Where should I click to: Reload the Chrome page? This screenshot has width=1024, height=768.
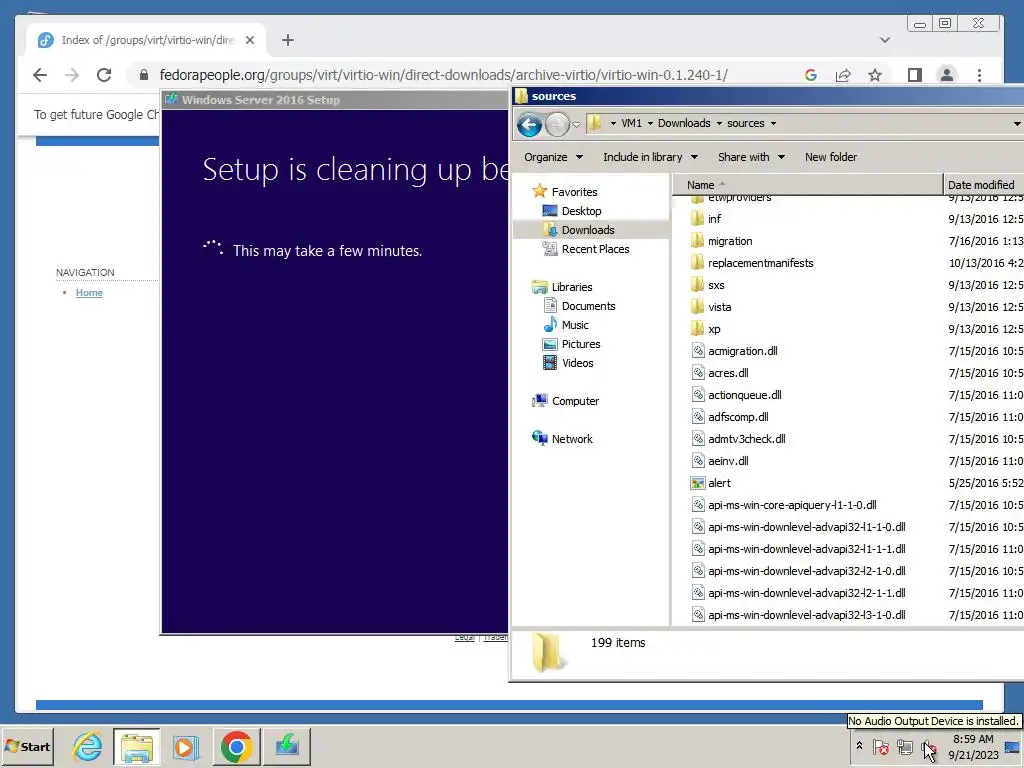tap(104, 75)
